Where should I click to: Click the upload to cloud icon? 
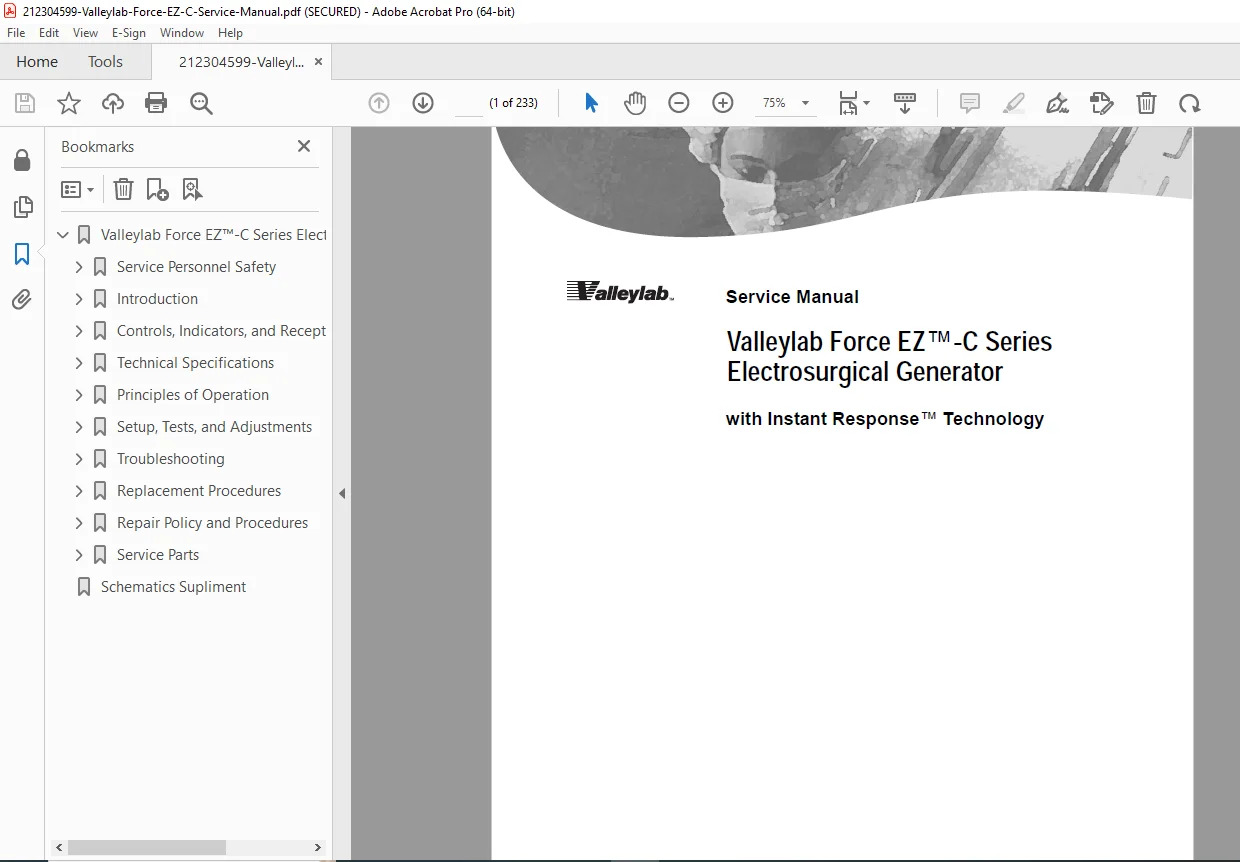(113, 103)
